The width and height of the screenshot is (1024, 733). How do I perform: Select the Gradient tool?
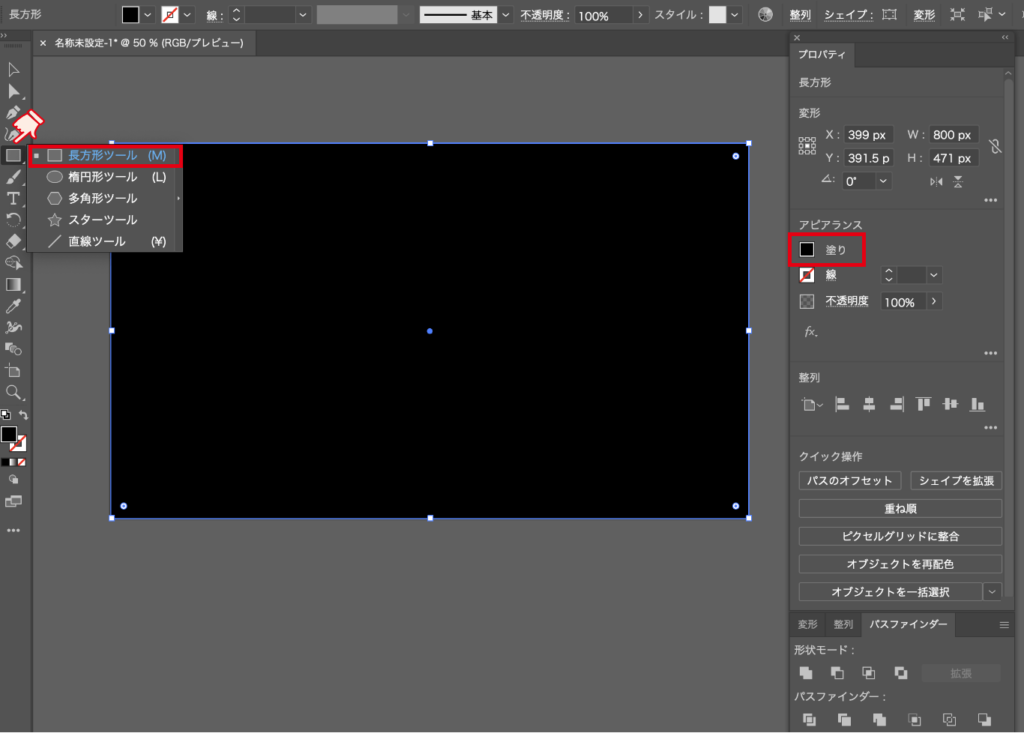(x=13, y=285)
